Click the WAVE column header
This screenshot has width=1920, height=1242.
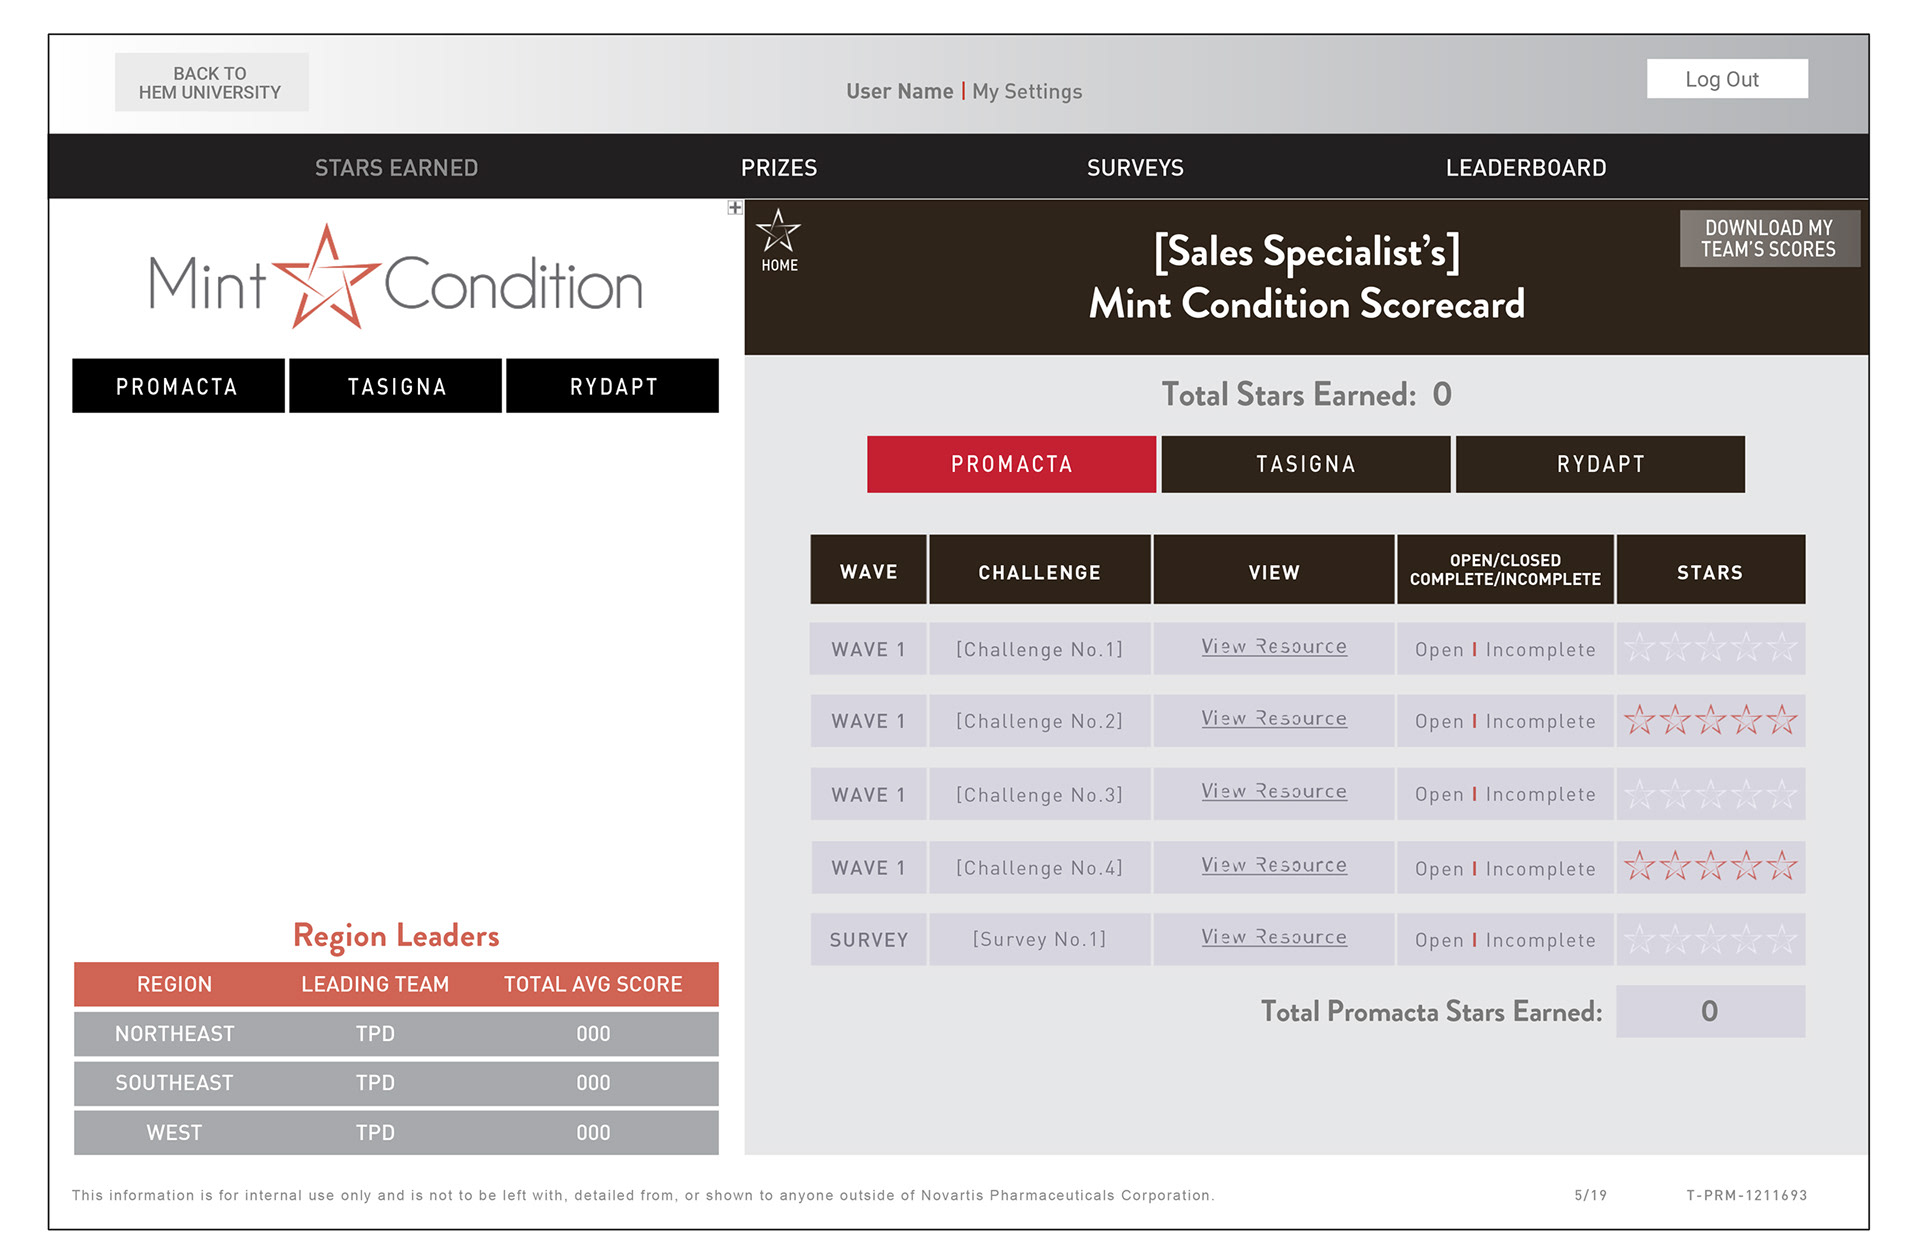[x=868, y=570]
